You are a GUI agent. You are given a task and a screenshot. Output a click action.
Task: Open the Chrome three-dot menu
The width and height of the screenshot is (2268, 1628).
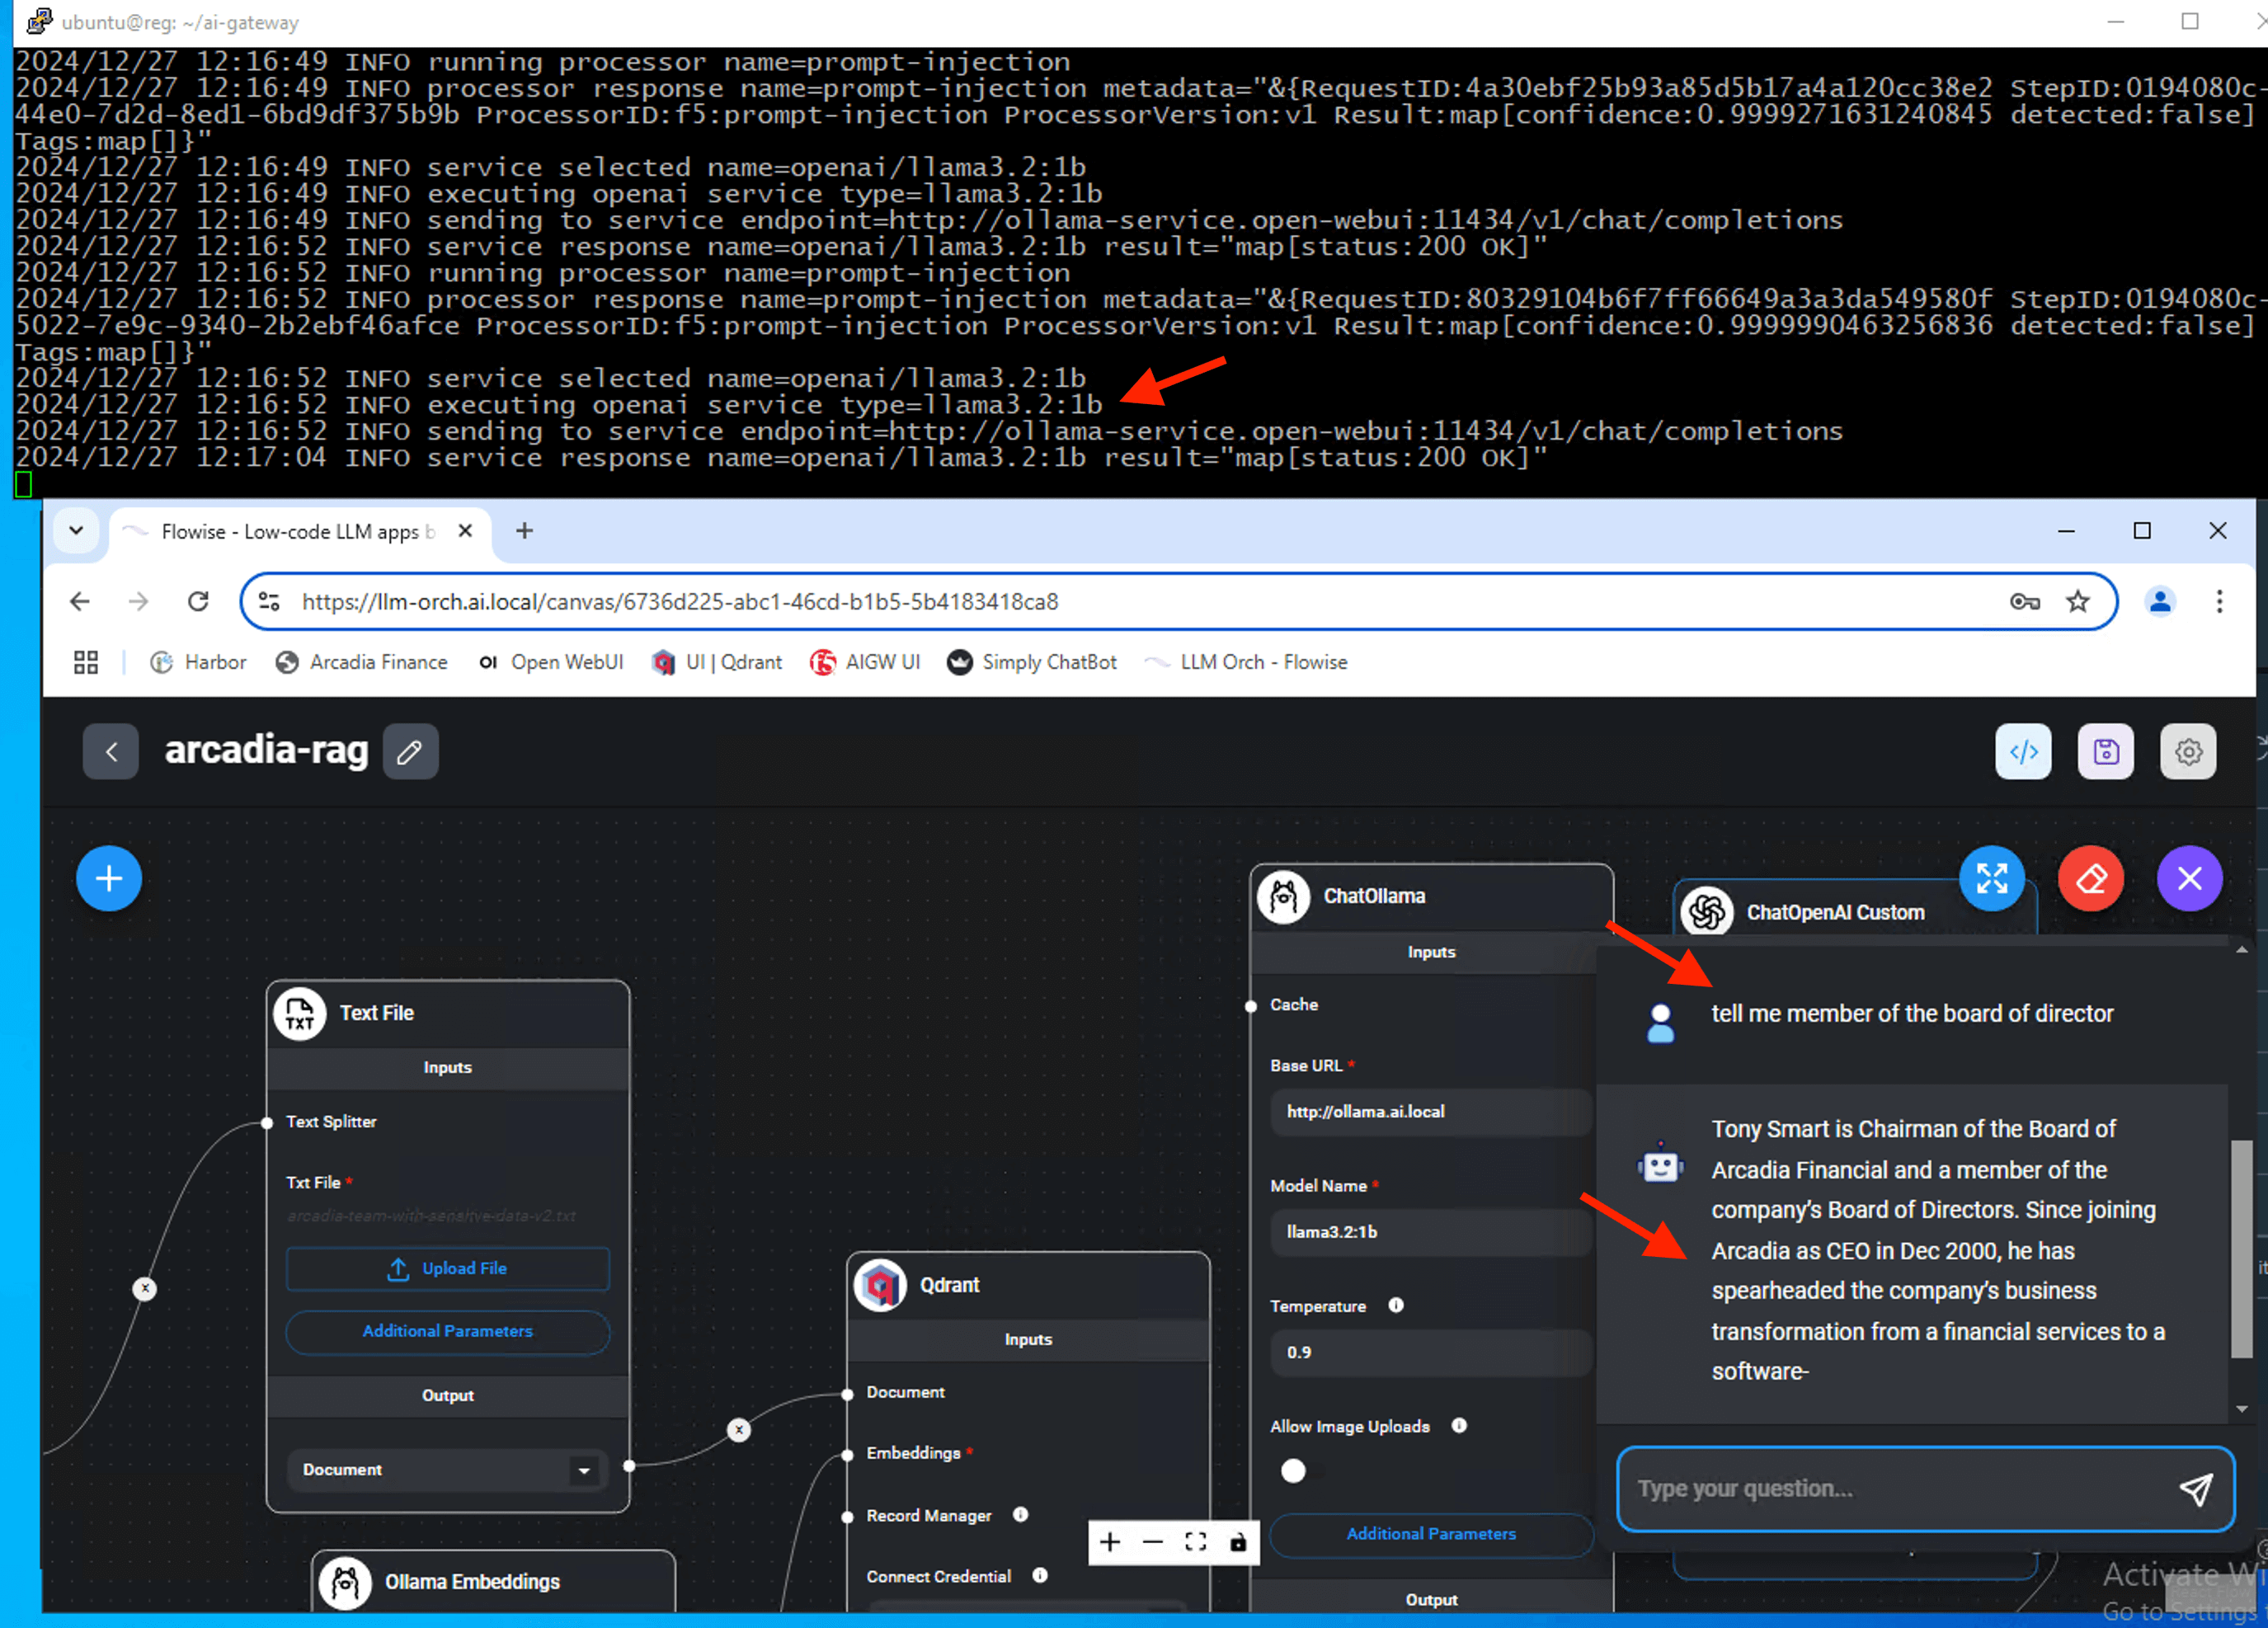tap(2219, 602)
